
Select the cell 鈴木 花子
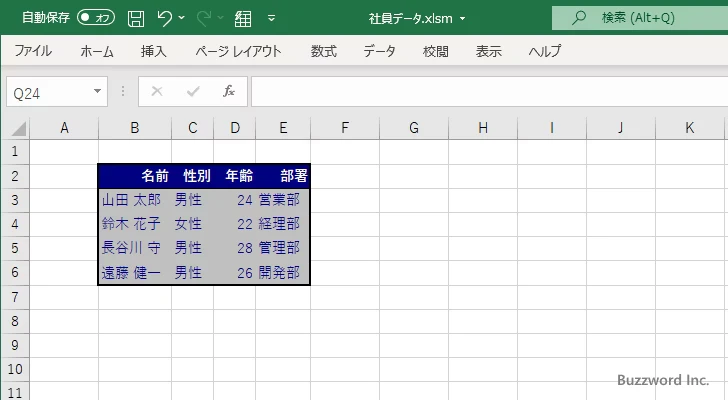click(x=135, y=224)
